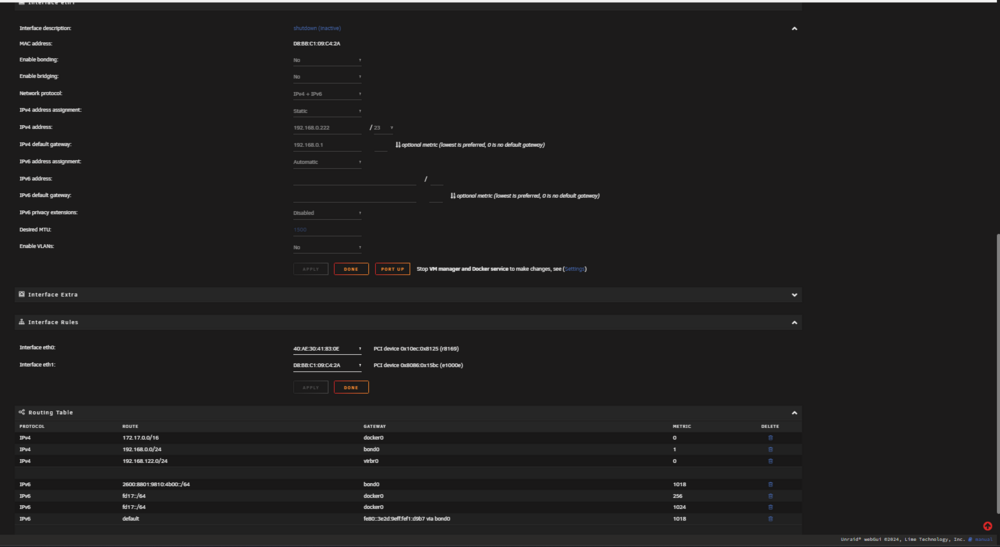The image size is (1000, 547).
Task: Click DONE under Interface Rules
Action: (x=351, y=388)
